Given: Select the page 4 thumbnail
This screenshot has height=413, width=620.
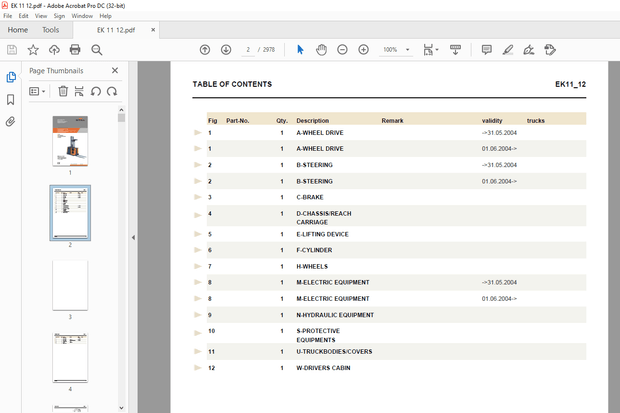Looking at the screenshot, I should [70, 357].
